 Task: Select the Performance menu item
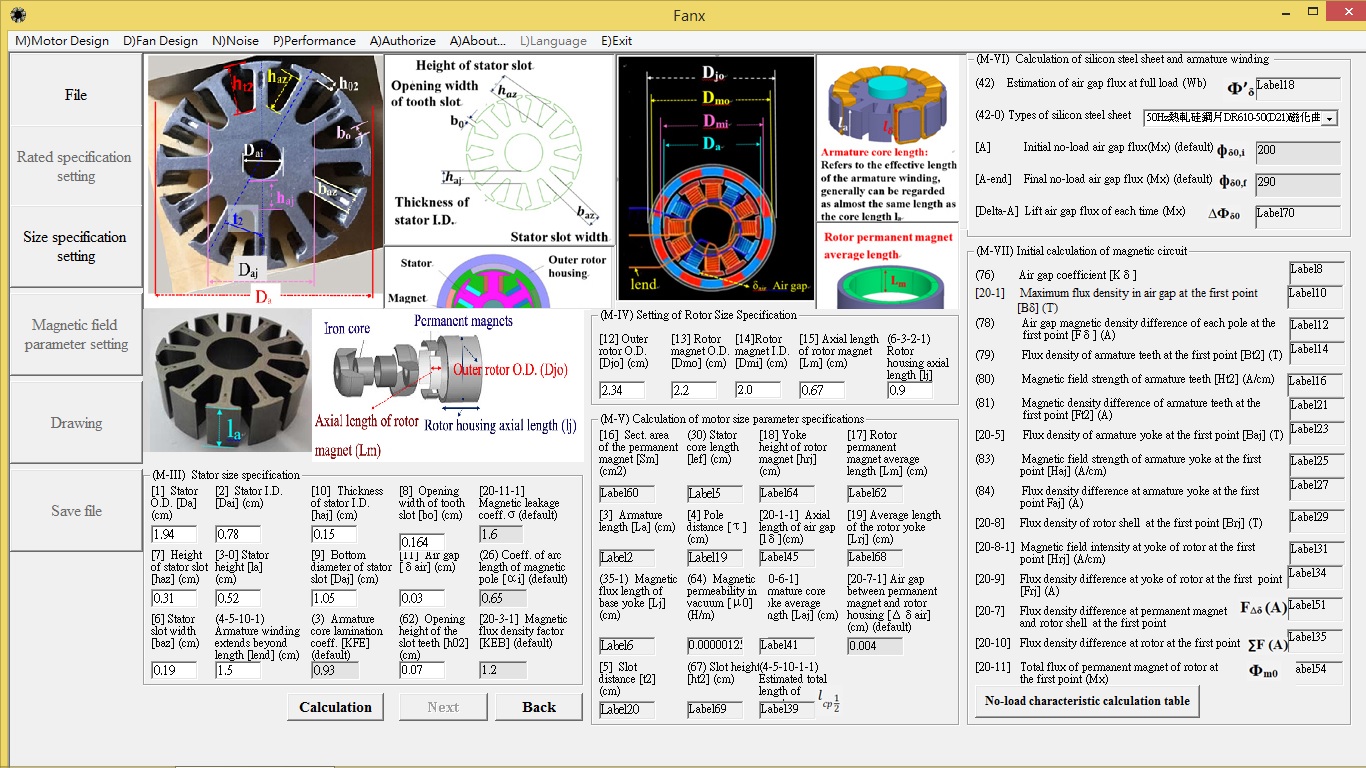point(314,41)
